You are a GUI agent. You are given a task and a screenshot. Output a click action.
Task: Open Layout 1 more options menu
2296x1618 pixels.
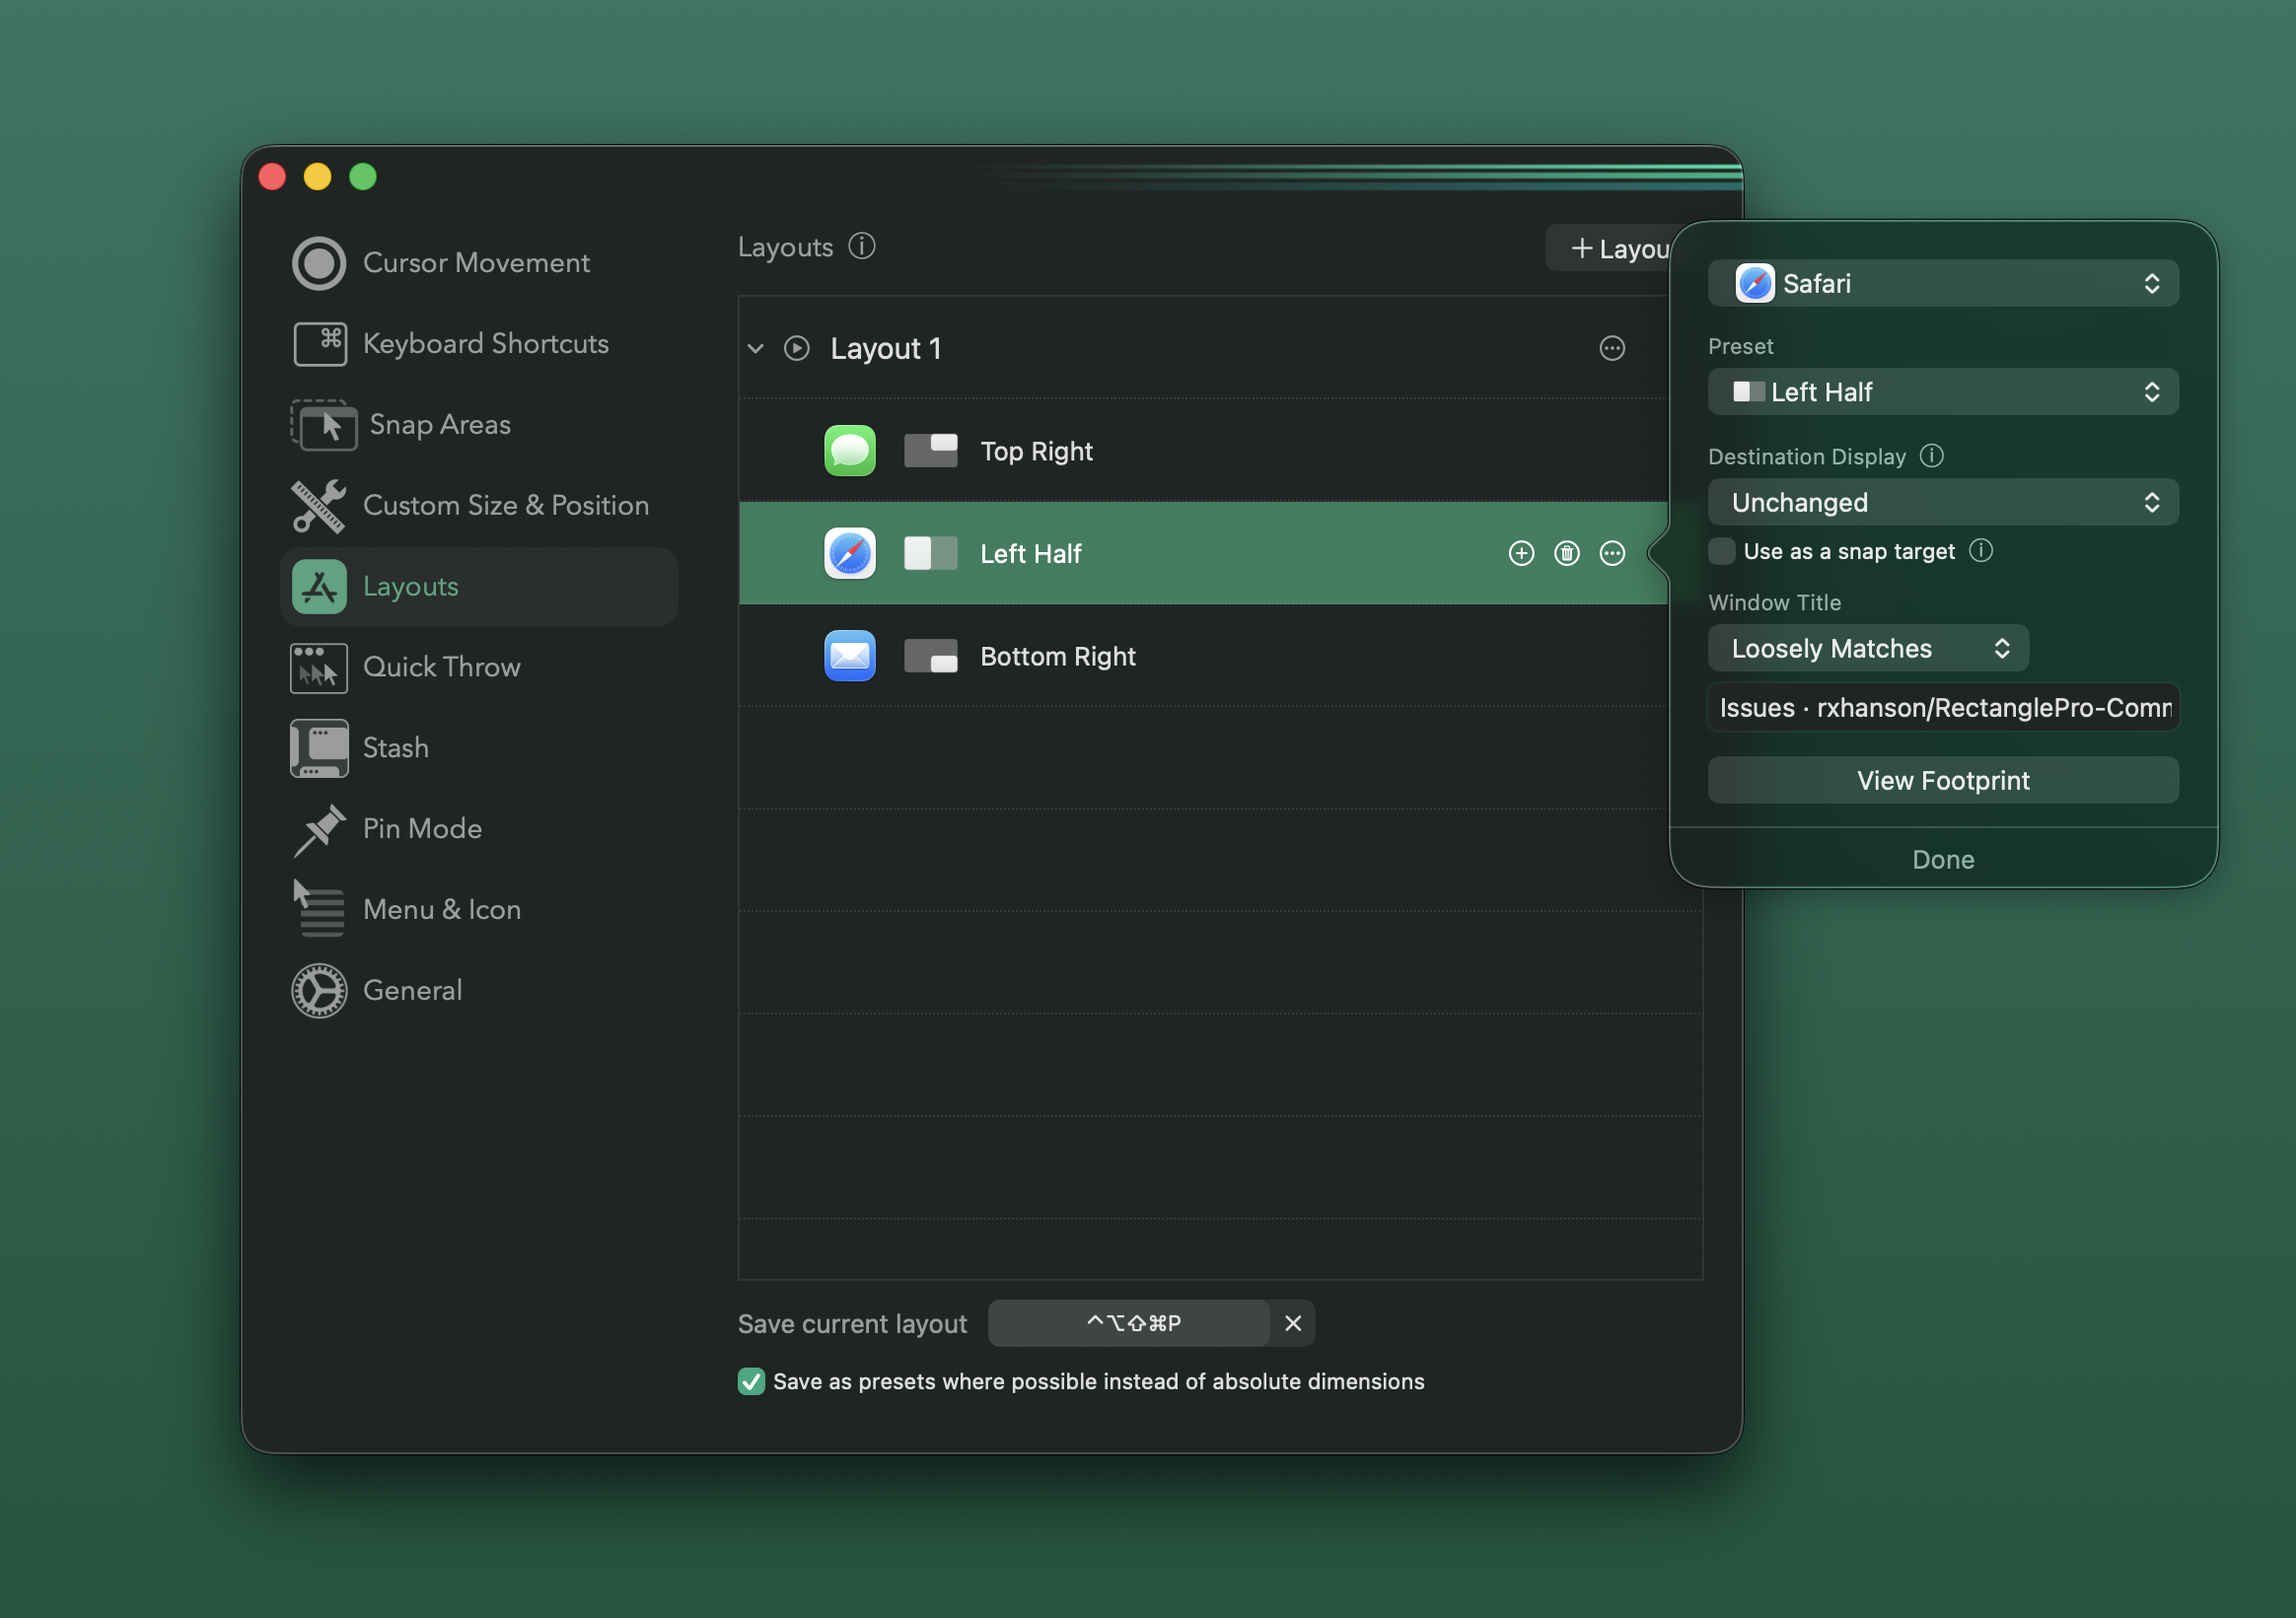click(1612, 348)
